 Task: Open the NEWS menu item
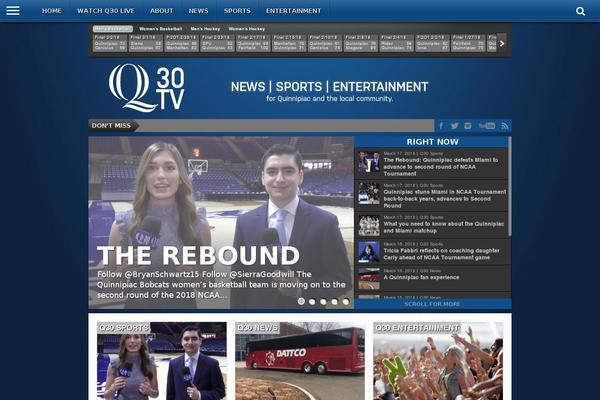tap(198, 11)
